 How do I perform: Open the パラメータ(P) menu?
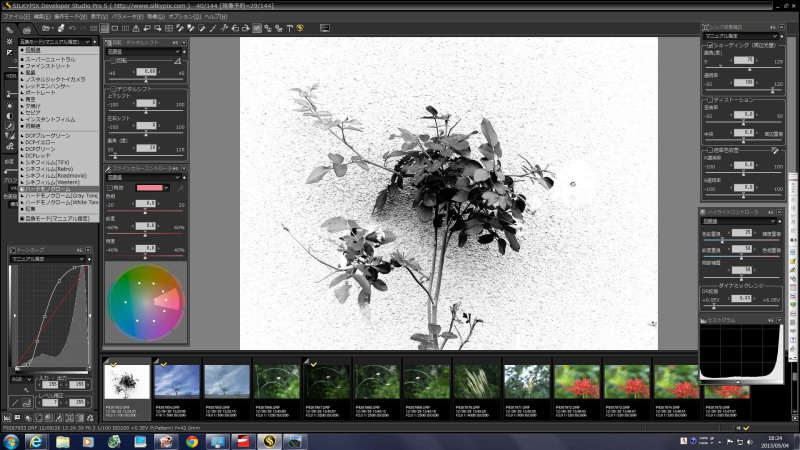click(128, 16)
